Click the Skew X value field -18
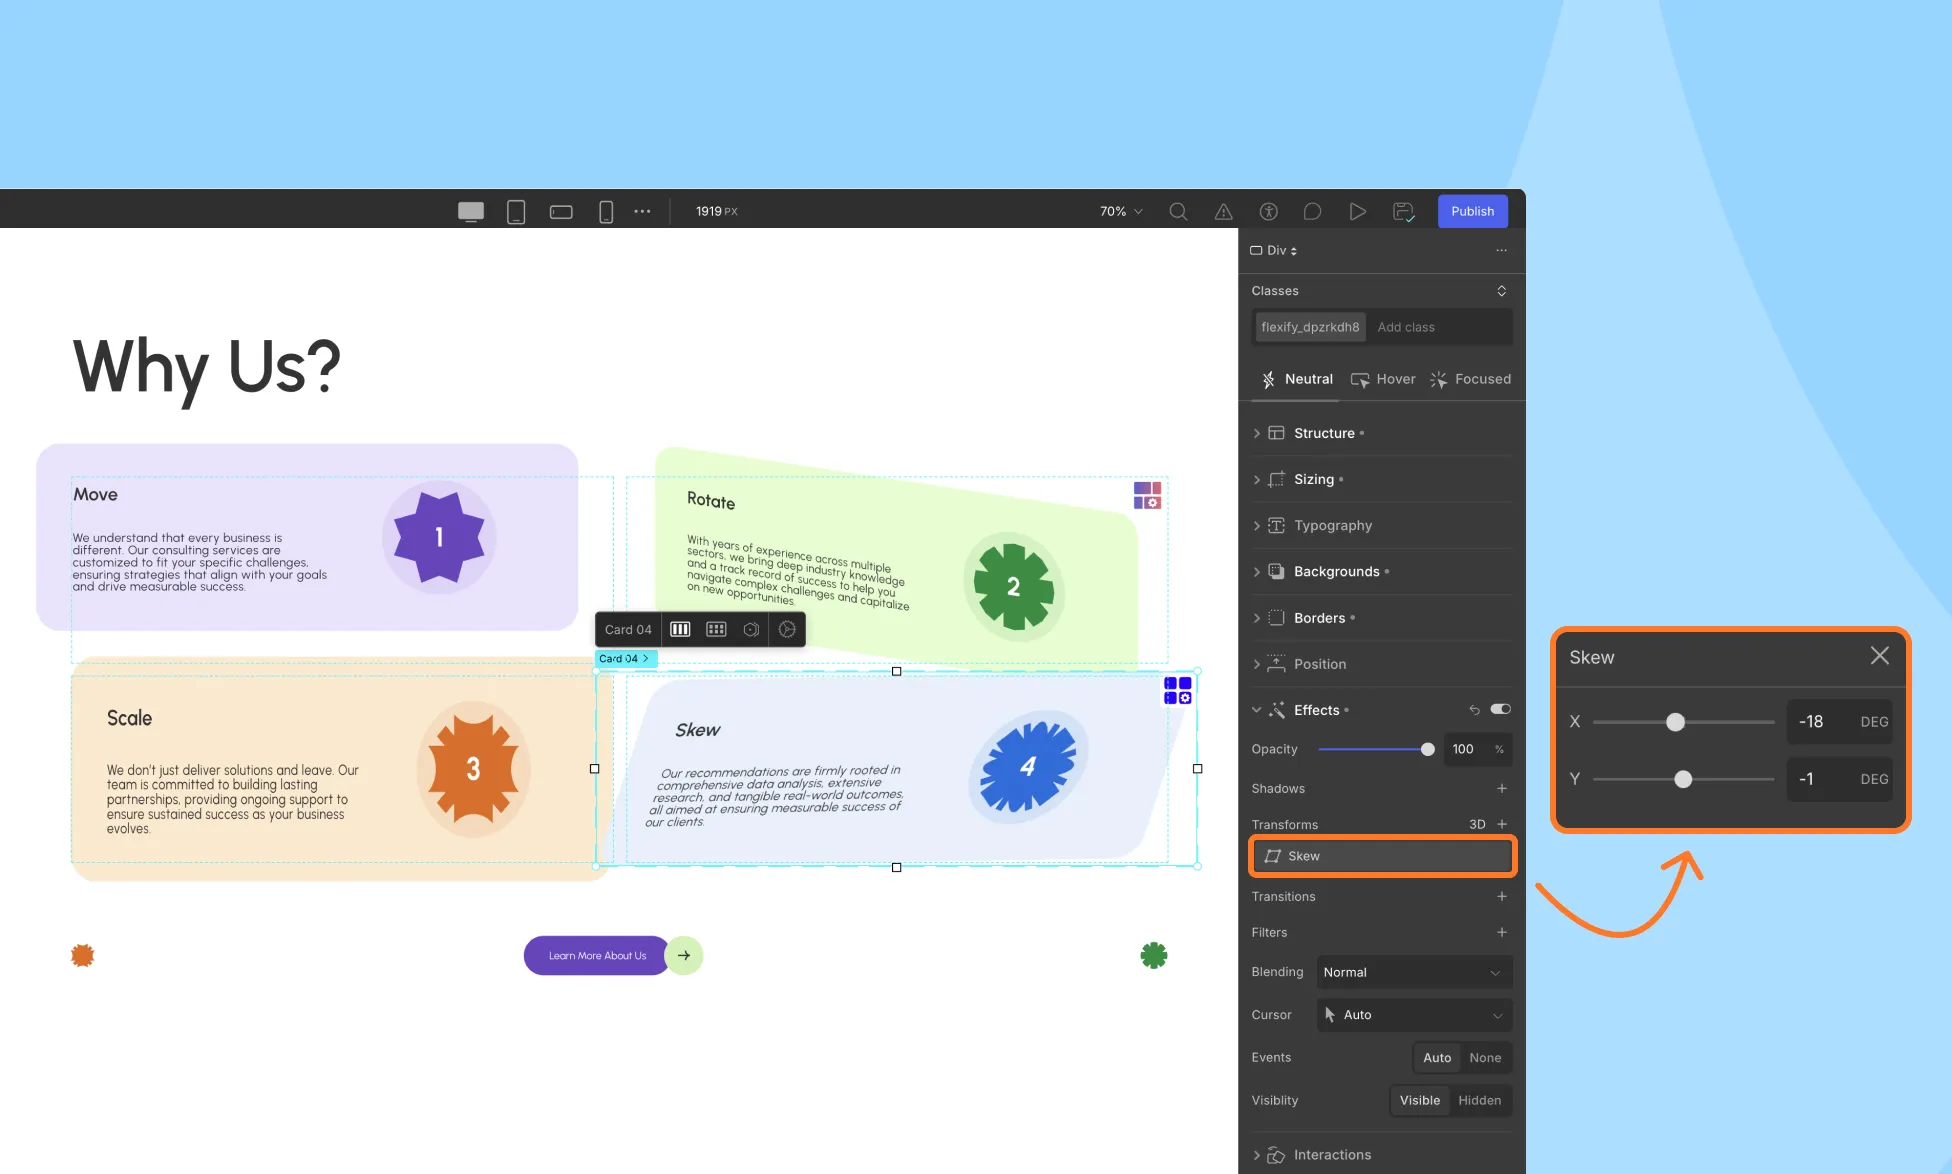Image resolution: width=1952 pixels, height=1174 pixels. coord(1839,721)
